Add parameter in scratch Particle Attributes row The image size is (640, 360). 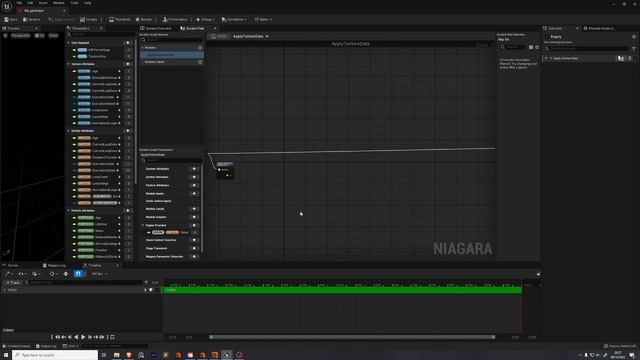click(194, 185)
